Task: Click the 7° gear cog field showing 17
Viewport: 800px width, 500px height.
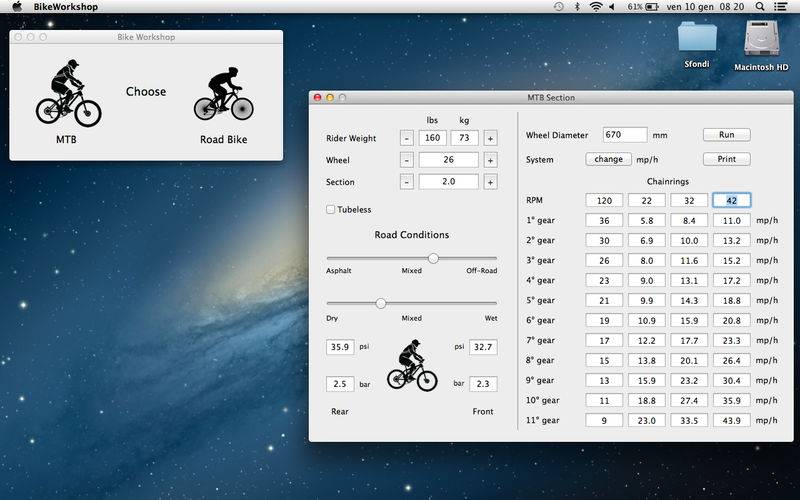Action: pos(604,340)
